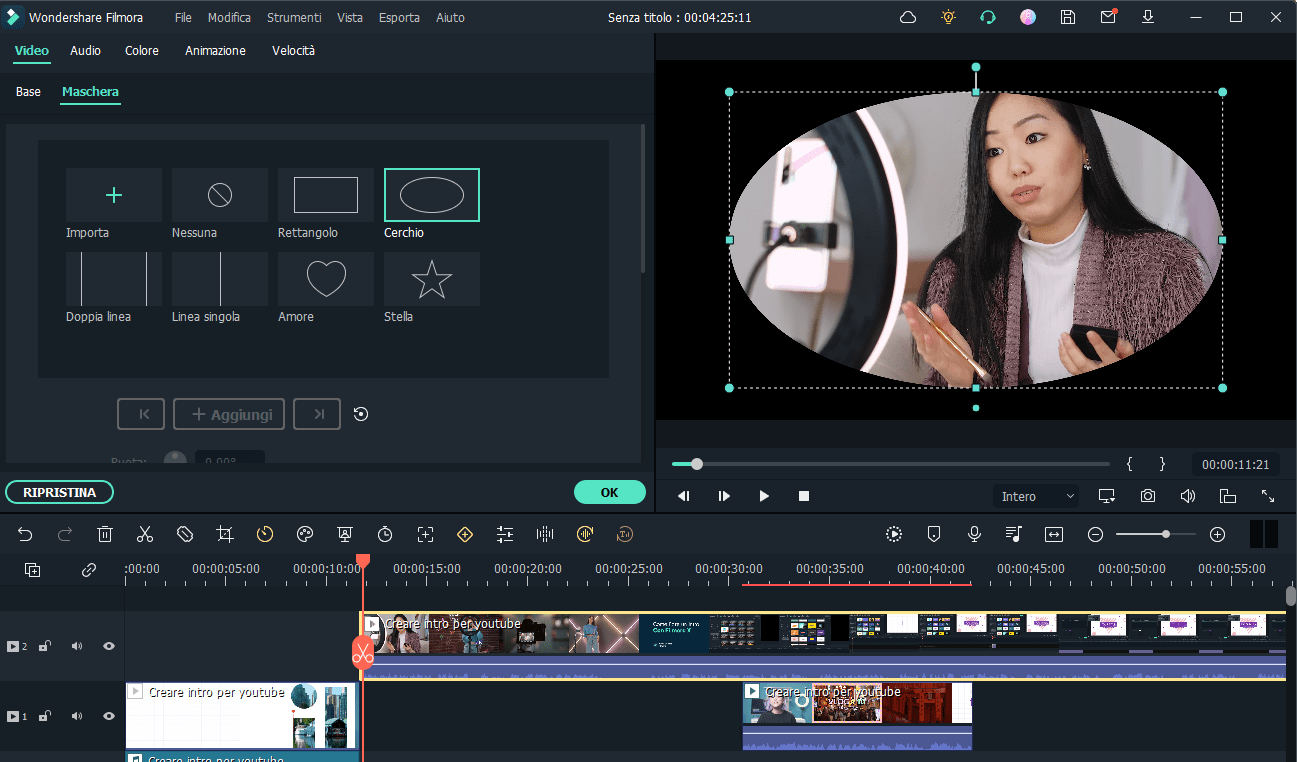Zoom in the timeline
1297x762 pixels.
(x=1217, y=535)
